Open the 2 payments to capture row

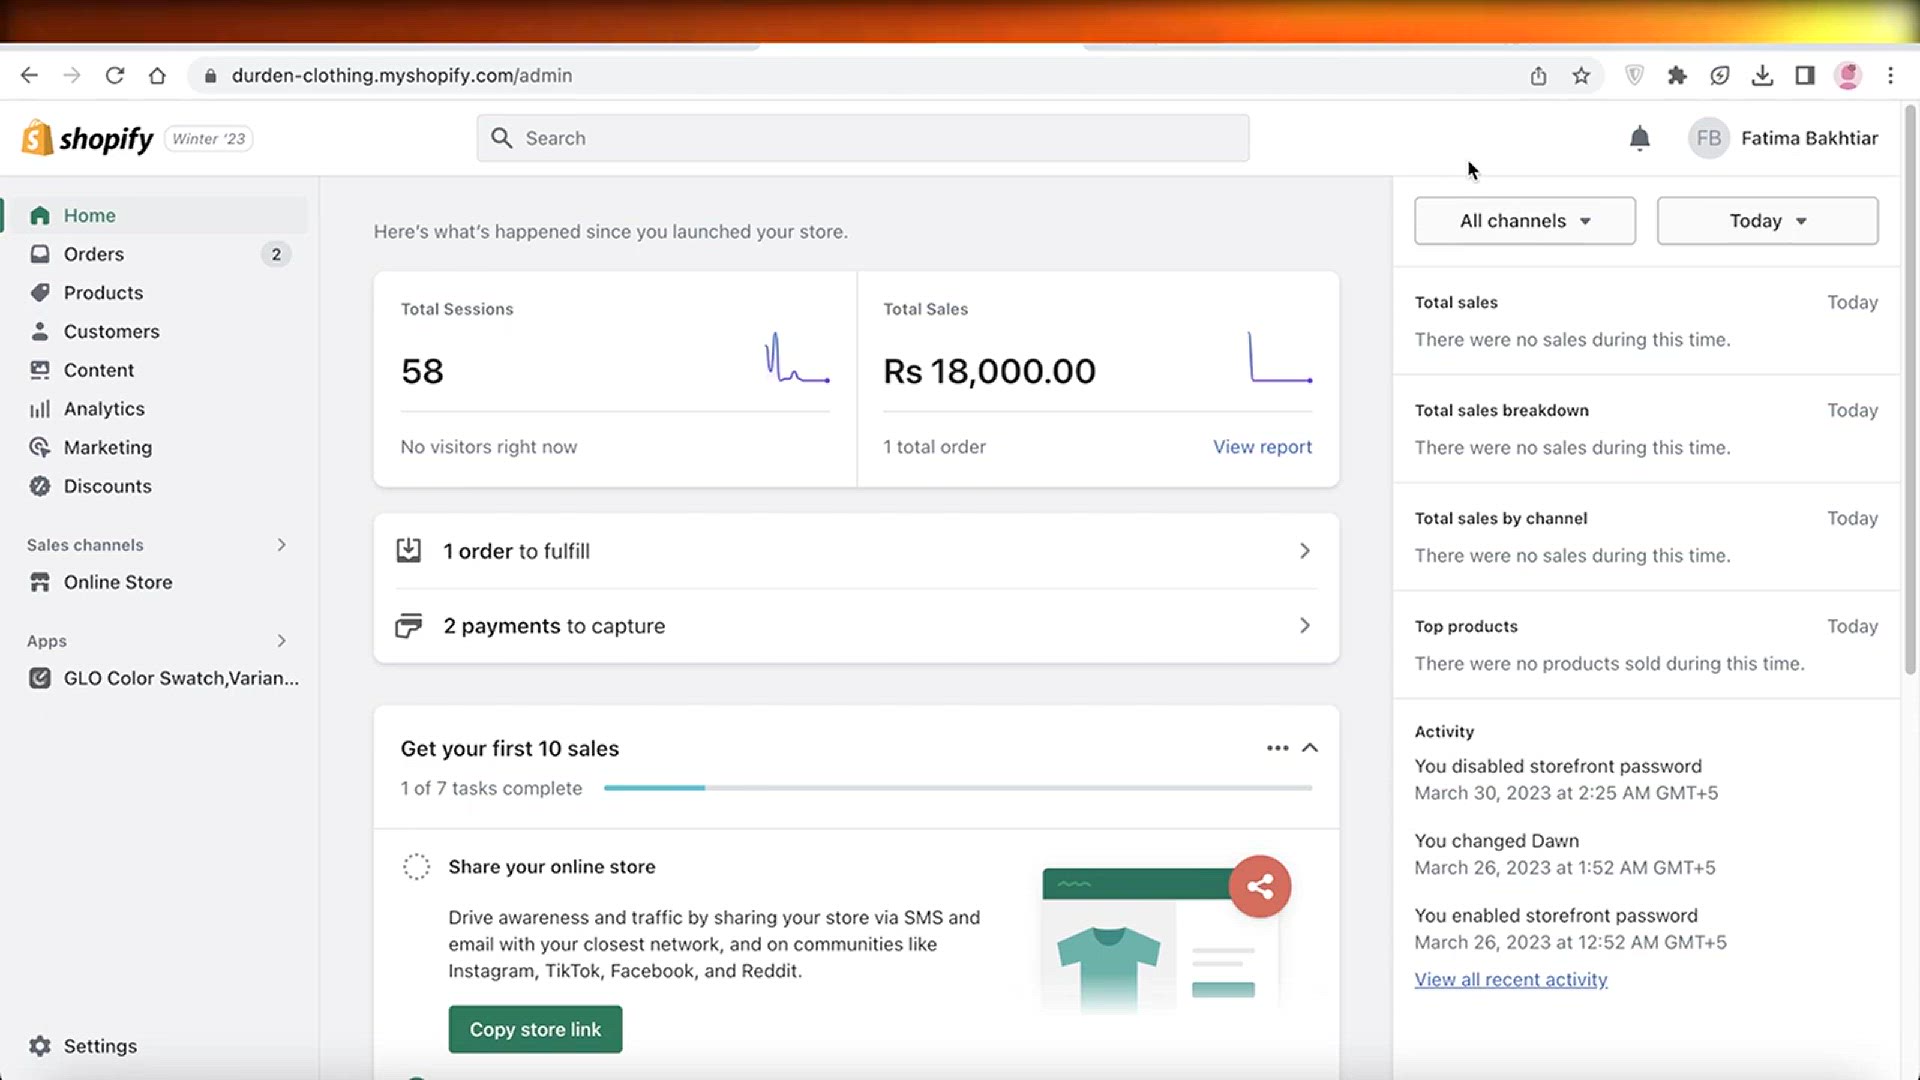(856, 626)
